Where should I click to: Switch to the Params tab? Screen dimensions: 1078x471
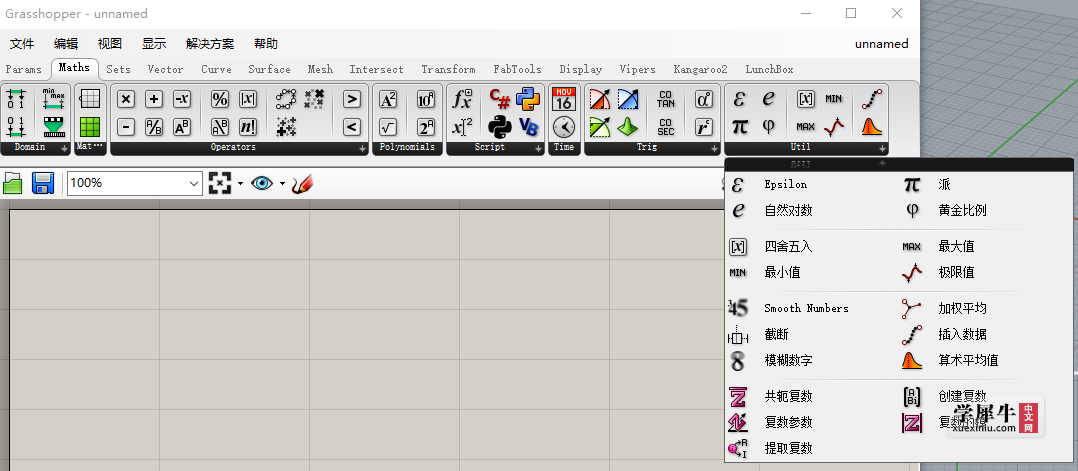click(23, 69)
